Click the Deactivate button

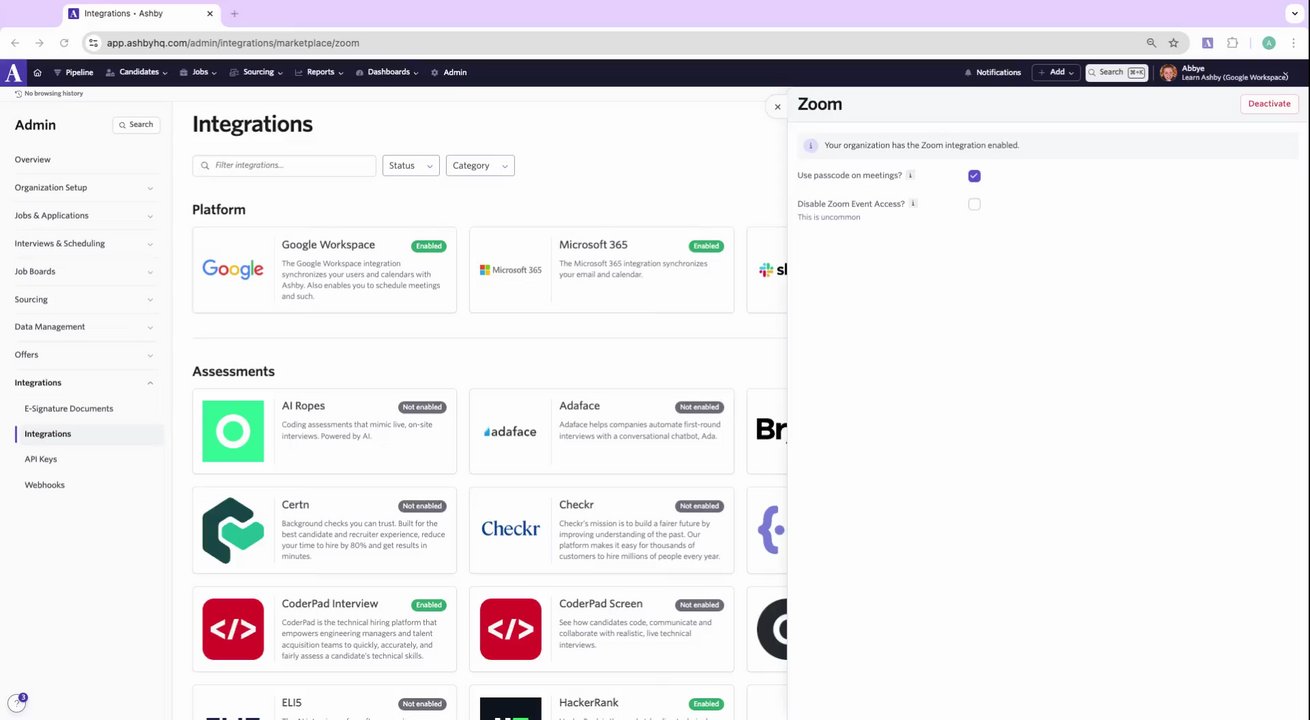point(1269,104)
